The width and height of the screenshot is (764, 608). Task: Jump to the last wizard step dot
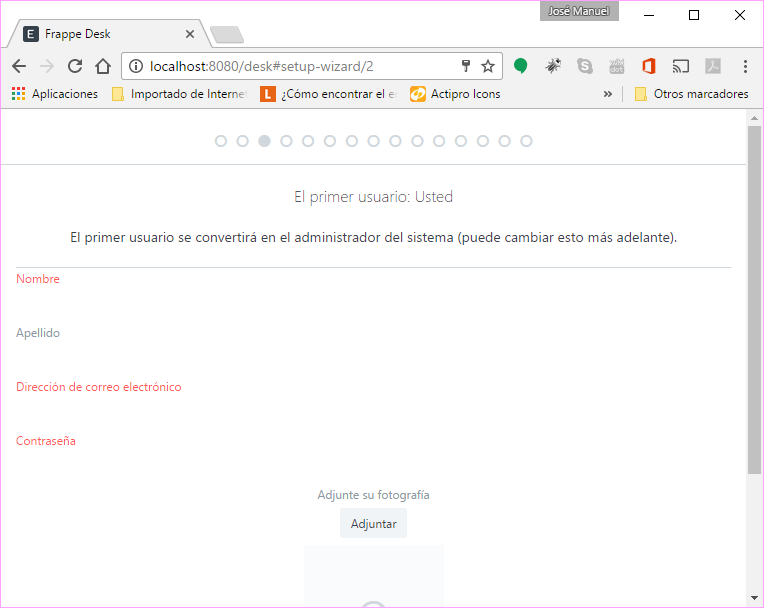[526, 141]
